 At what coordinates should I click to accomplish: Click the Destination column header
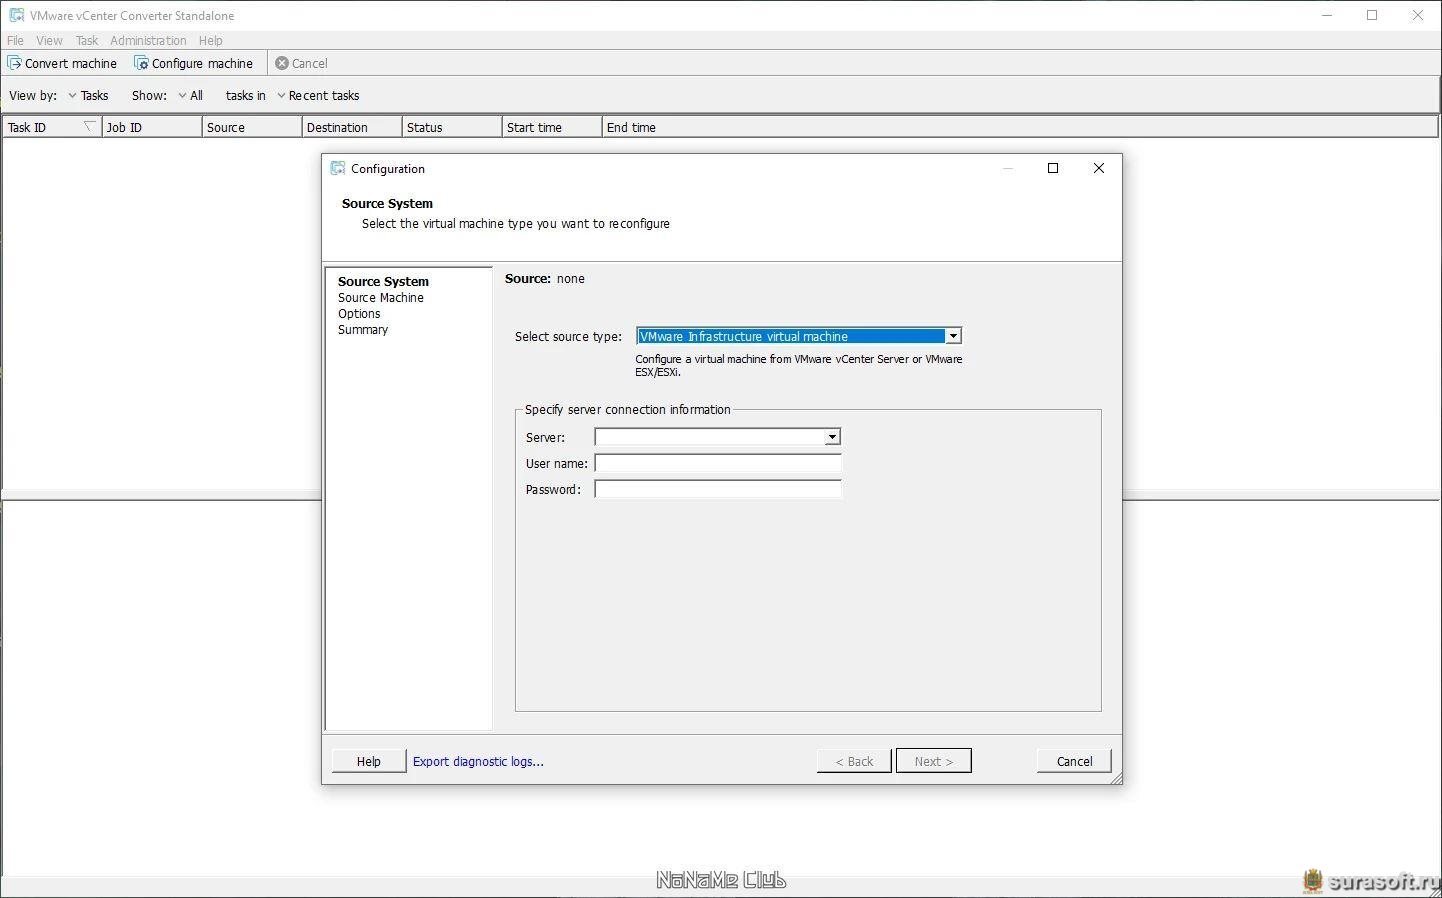click(352, 127)
